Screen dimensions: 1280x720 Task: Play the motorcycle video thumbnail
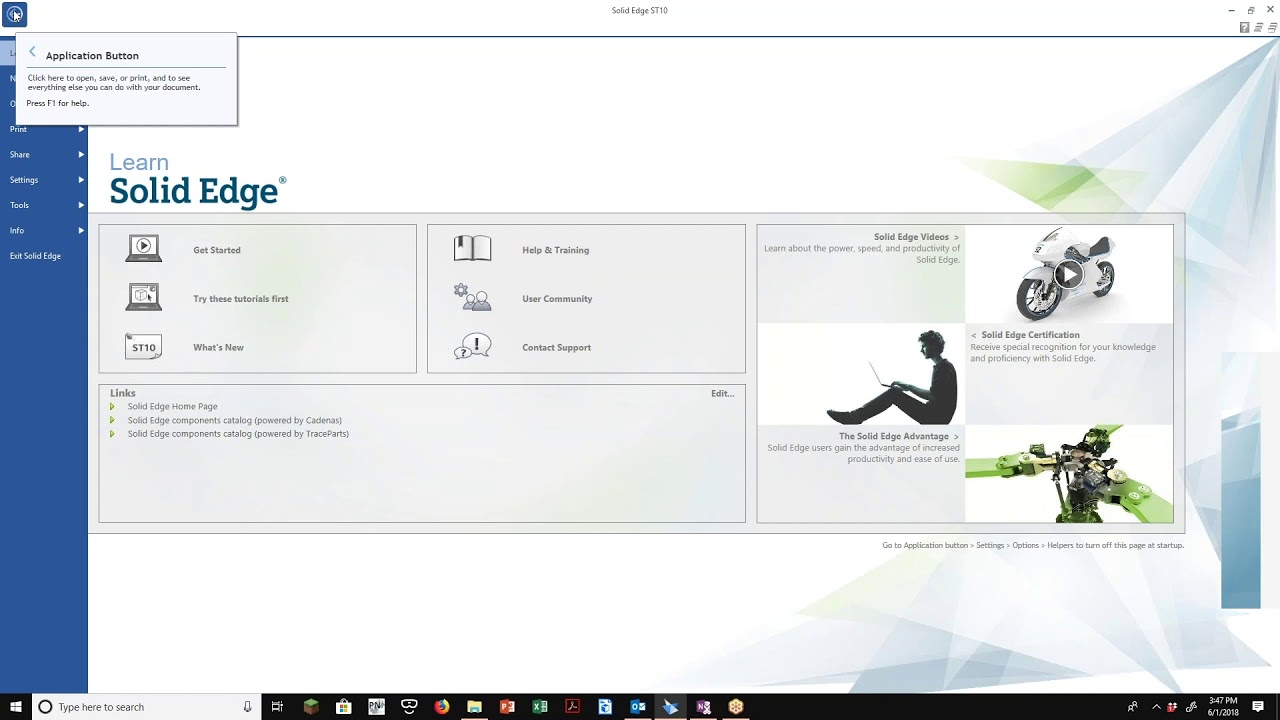1069,274
